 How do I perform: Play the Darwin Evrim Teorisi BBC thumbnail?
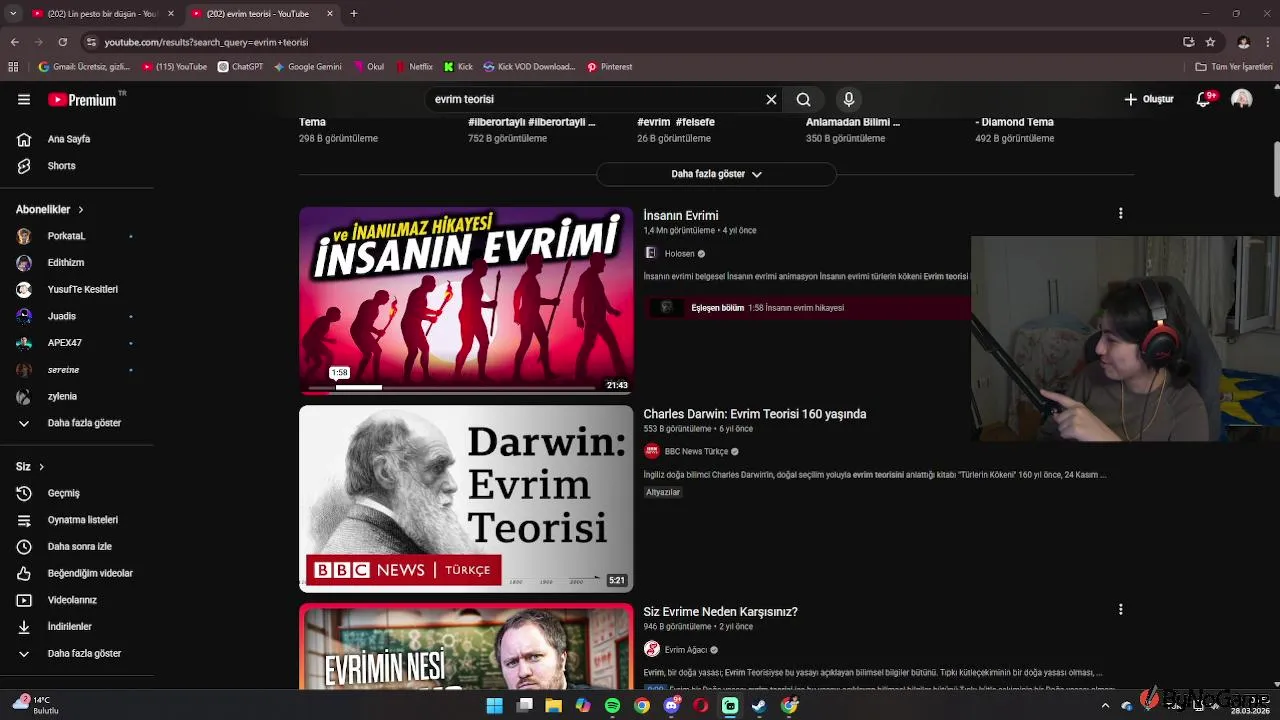(466, 498)
